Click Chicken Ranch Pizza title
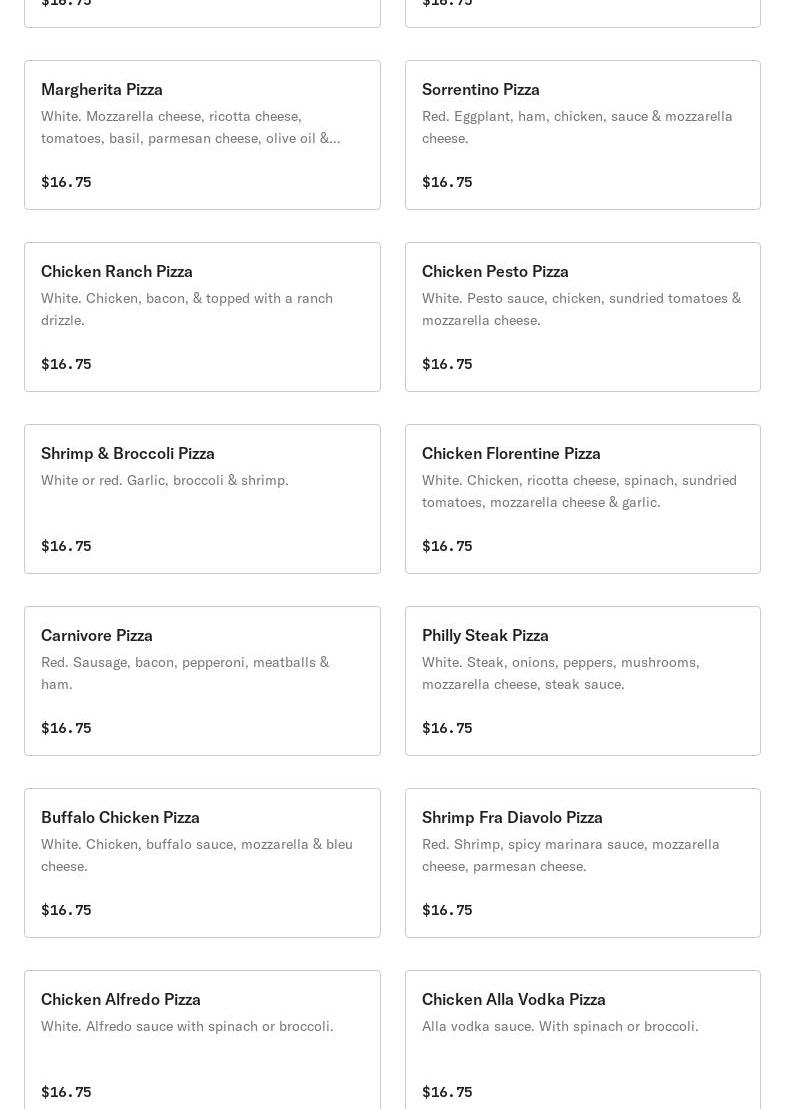 (x=117, y=271)
